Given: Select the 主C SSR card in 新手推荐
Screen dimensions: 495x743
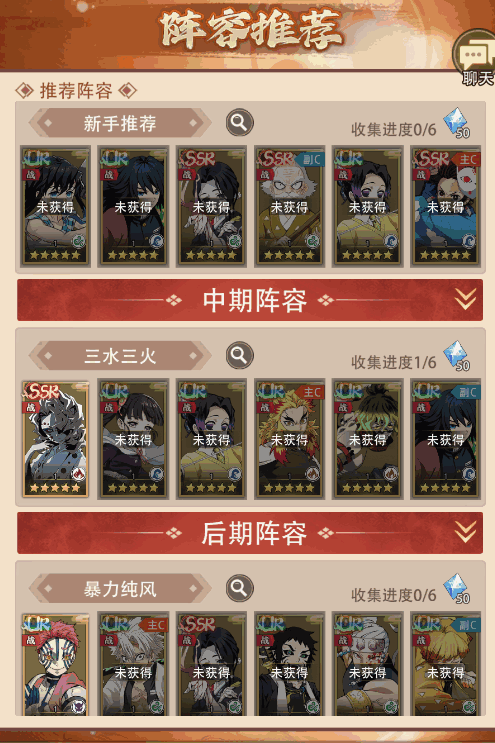Looking at the screenshot, I should [446, 207].
